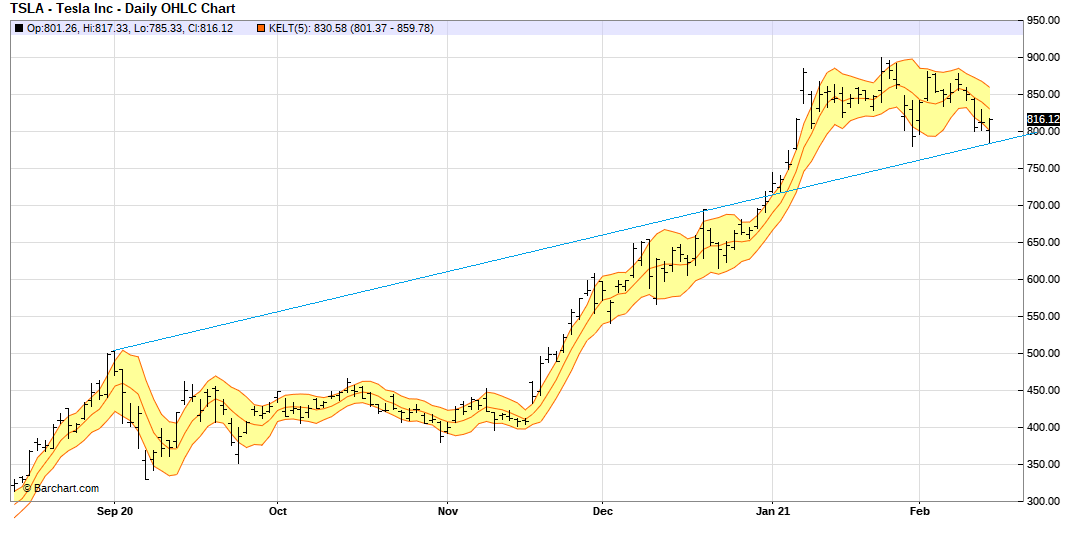This screenshot has height=542, width=1065.
Task: Click the 950.00 price axis label
Action: click(1044, 20)
